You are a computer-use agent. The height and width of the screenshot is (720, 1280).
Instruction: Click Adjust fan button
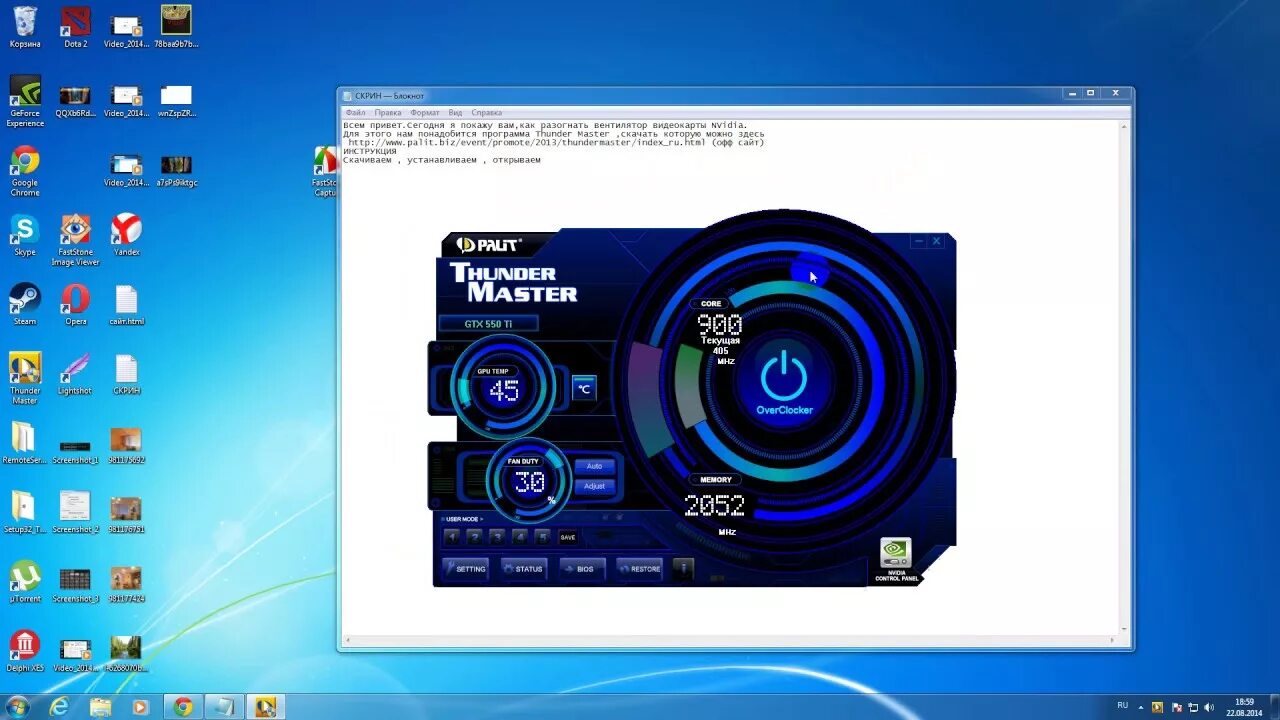(x=594, y=486)
